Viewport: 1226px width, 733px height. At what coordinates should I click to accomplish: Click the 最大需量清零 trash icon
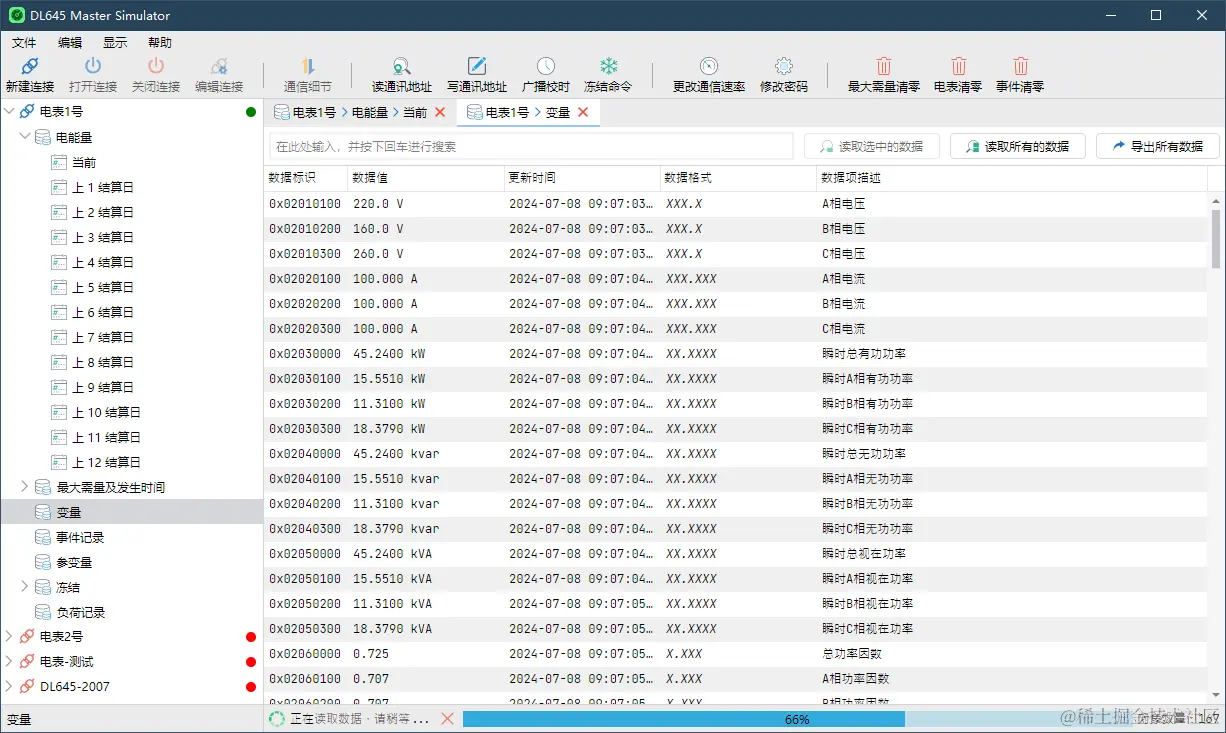[884, 66]
